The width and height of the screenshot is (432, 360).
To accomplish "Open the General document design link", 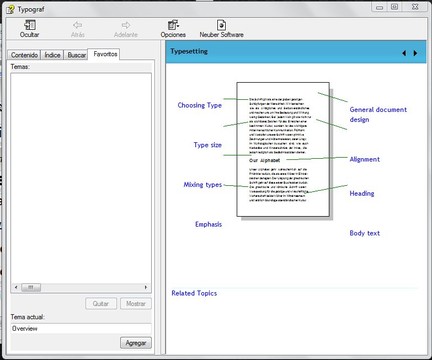I will coord(378,114).
